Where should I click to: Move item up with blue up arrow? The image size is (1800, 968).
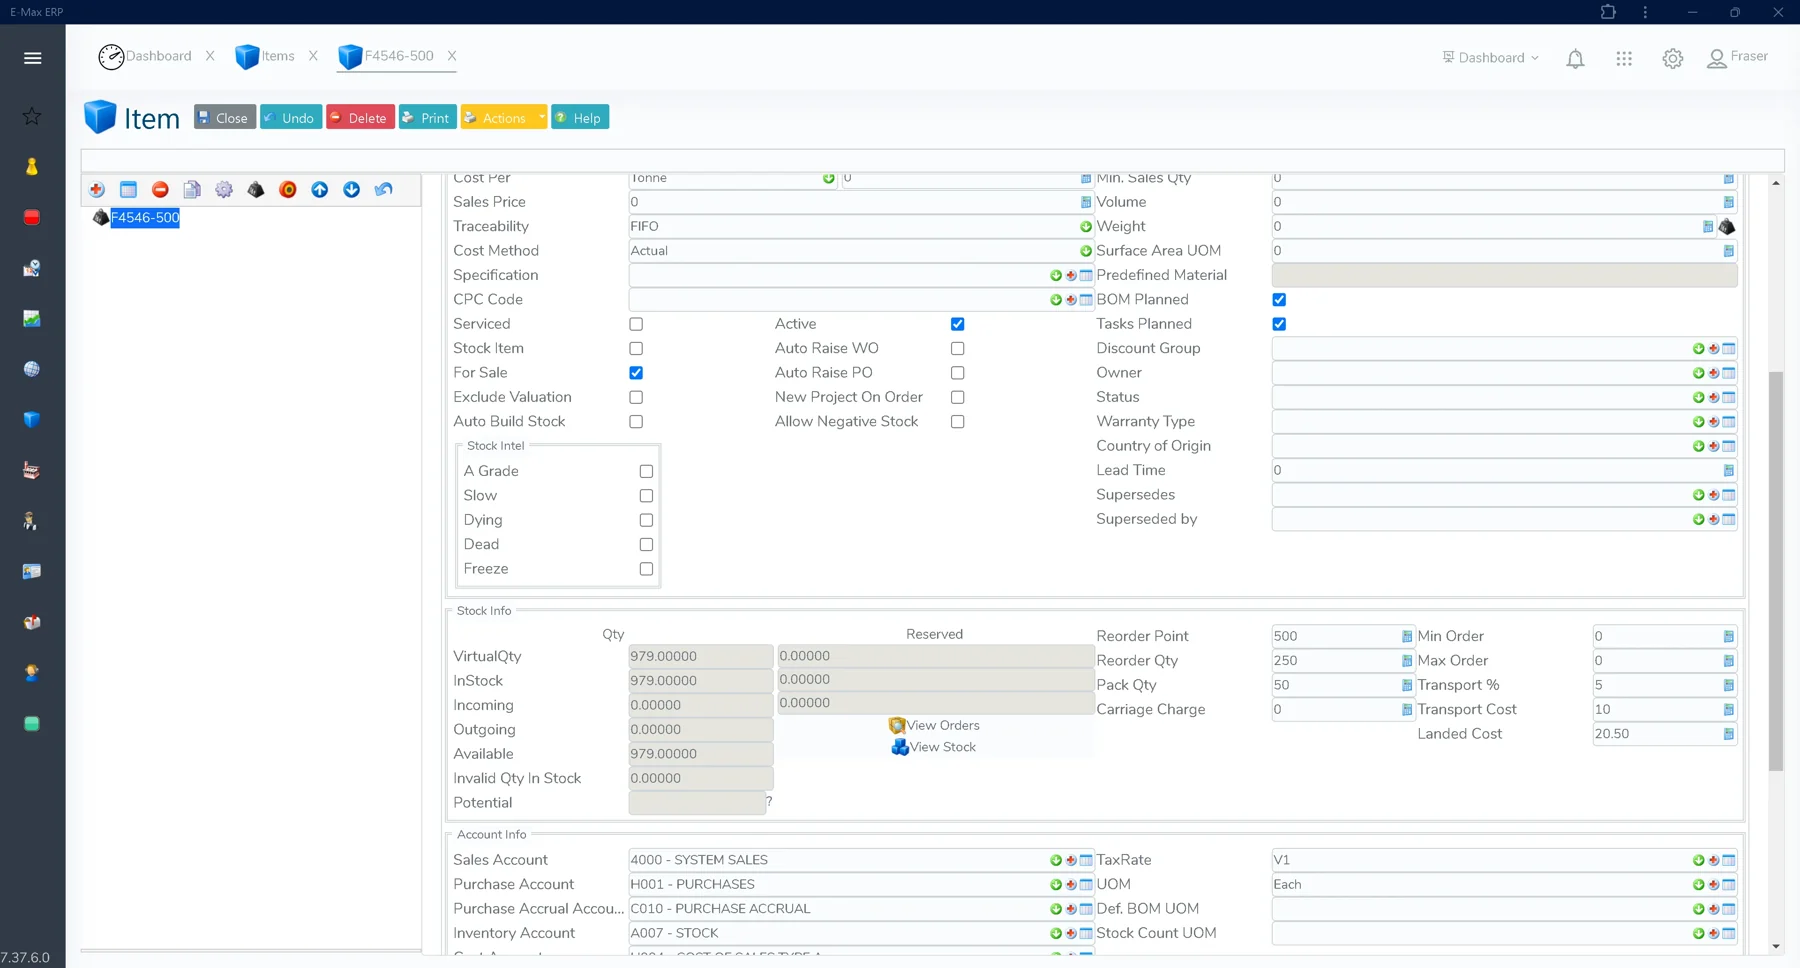pos(320,190)
